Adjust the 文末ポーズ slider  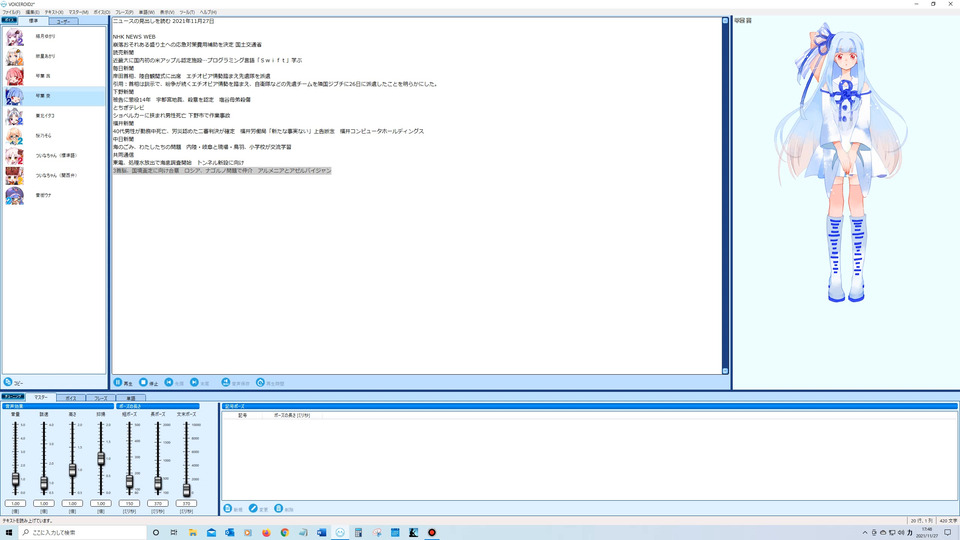[x=186, y=489]
